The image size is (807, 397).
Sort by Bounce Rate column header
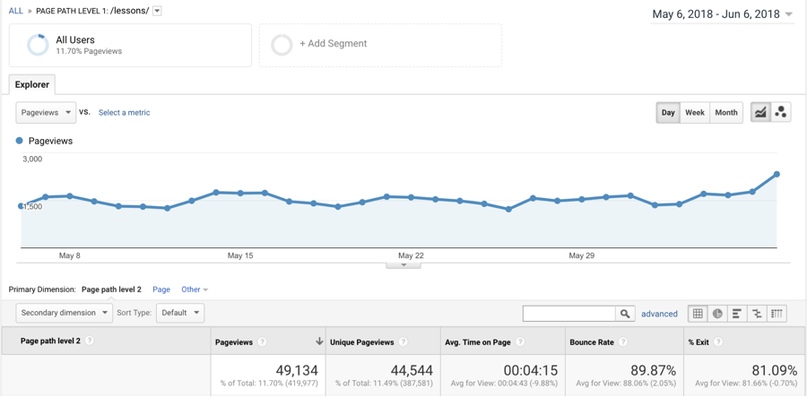point(592,342)
